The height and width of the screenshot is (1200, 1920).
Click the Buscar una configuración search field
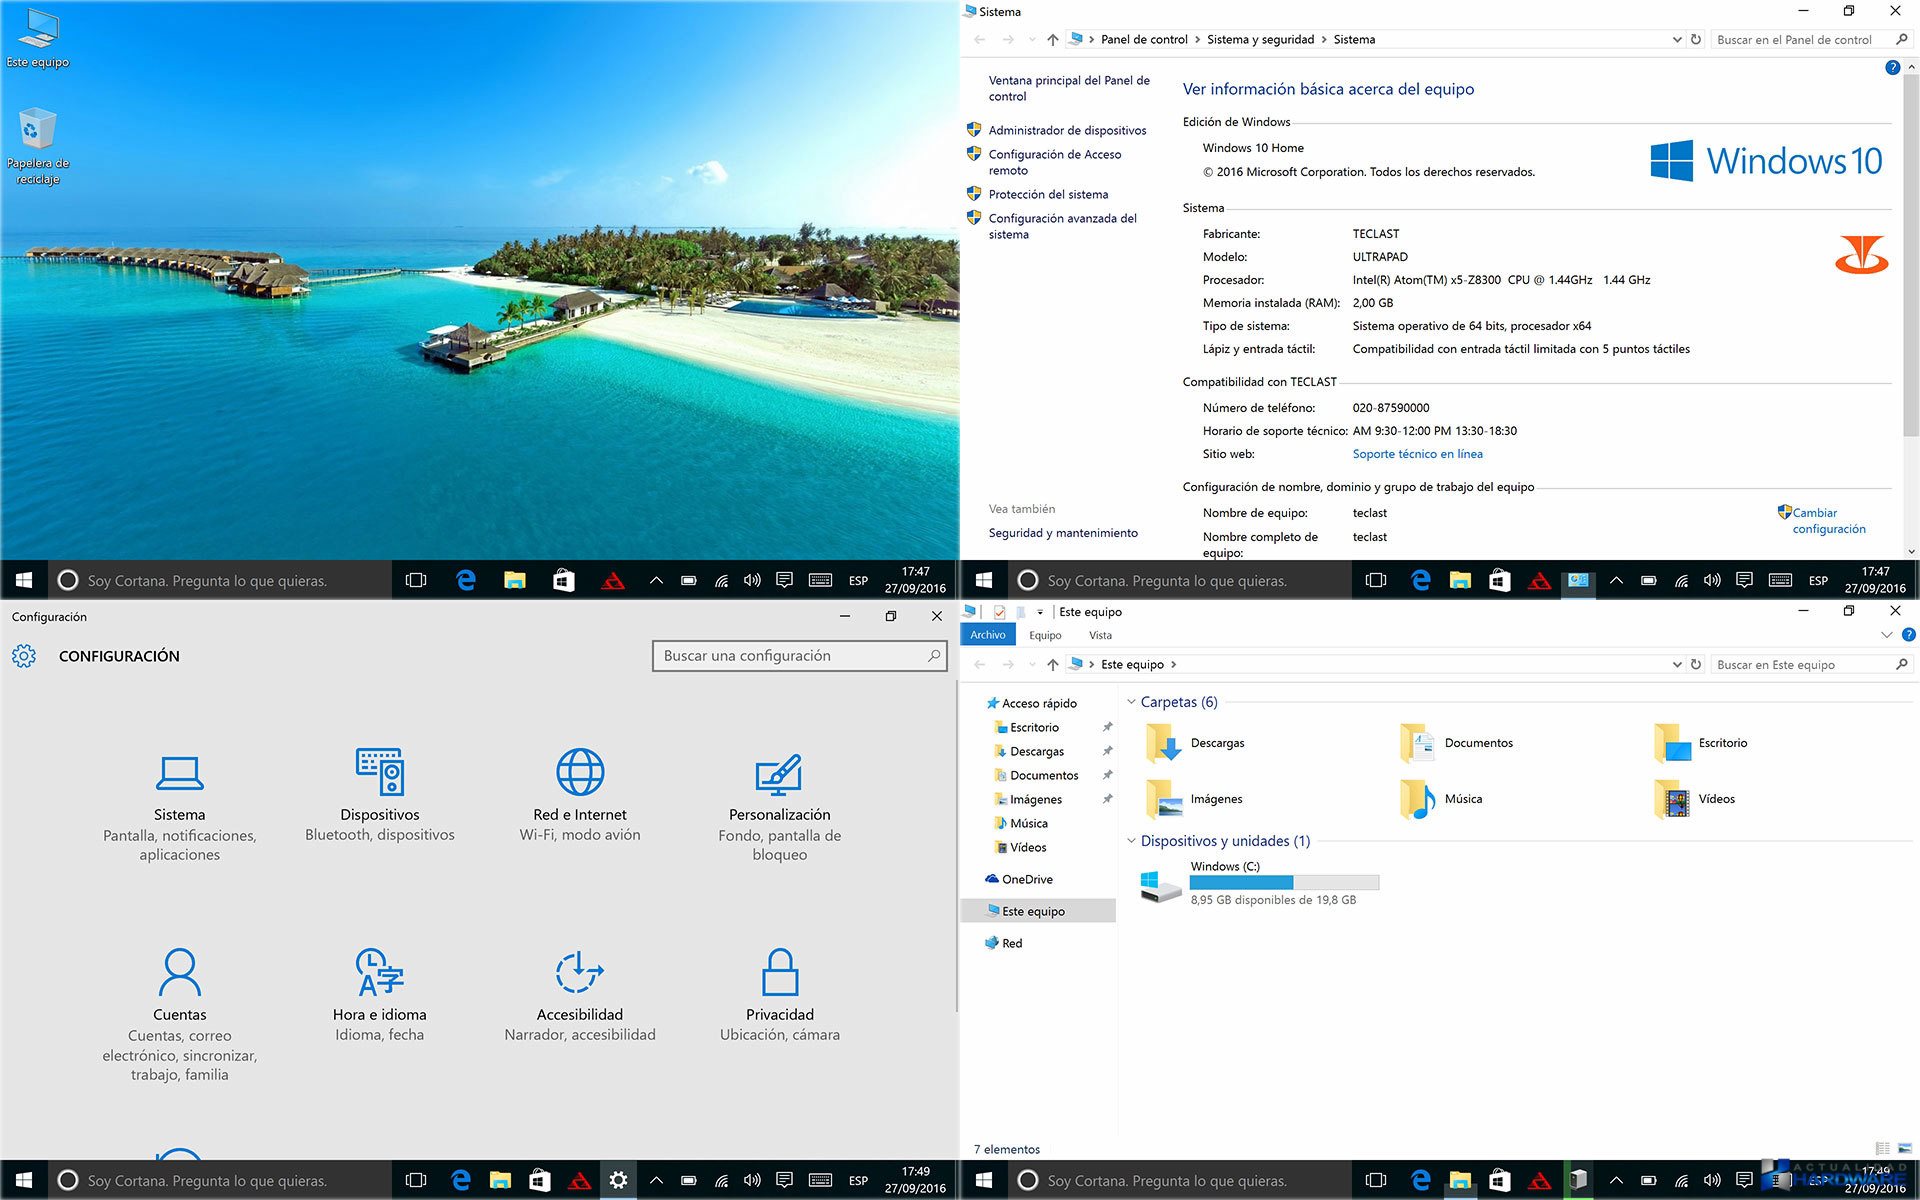(x=790, y=656)
